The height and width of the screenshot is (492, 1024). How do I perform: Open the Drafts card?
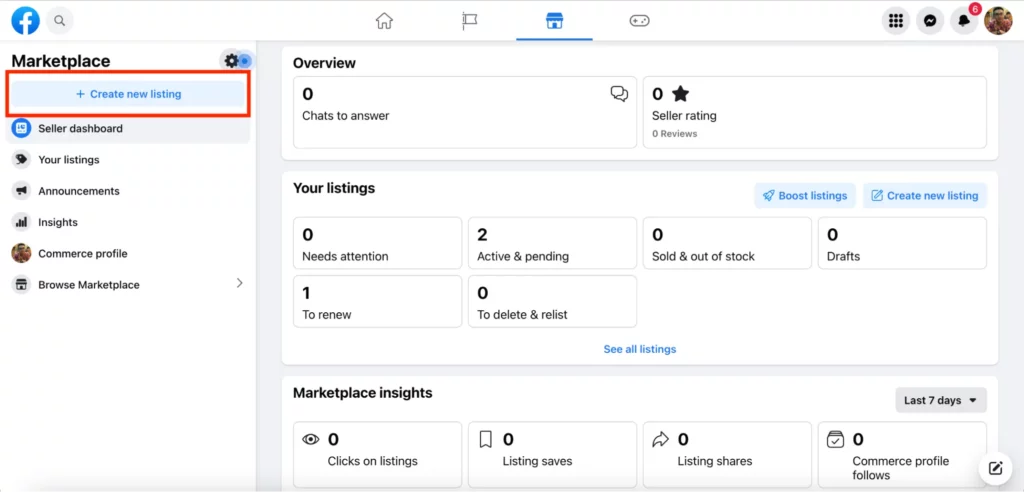[x=903, y=243]
